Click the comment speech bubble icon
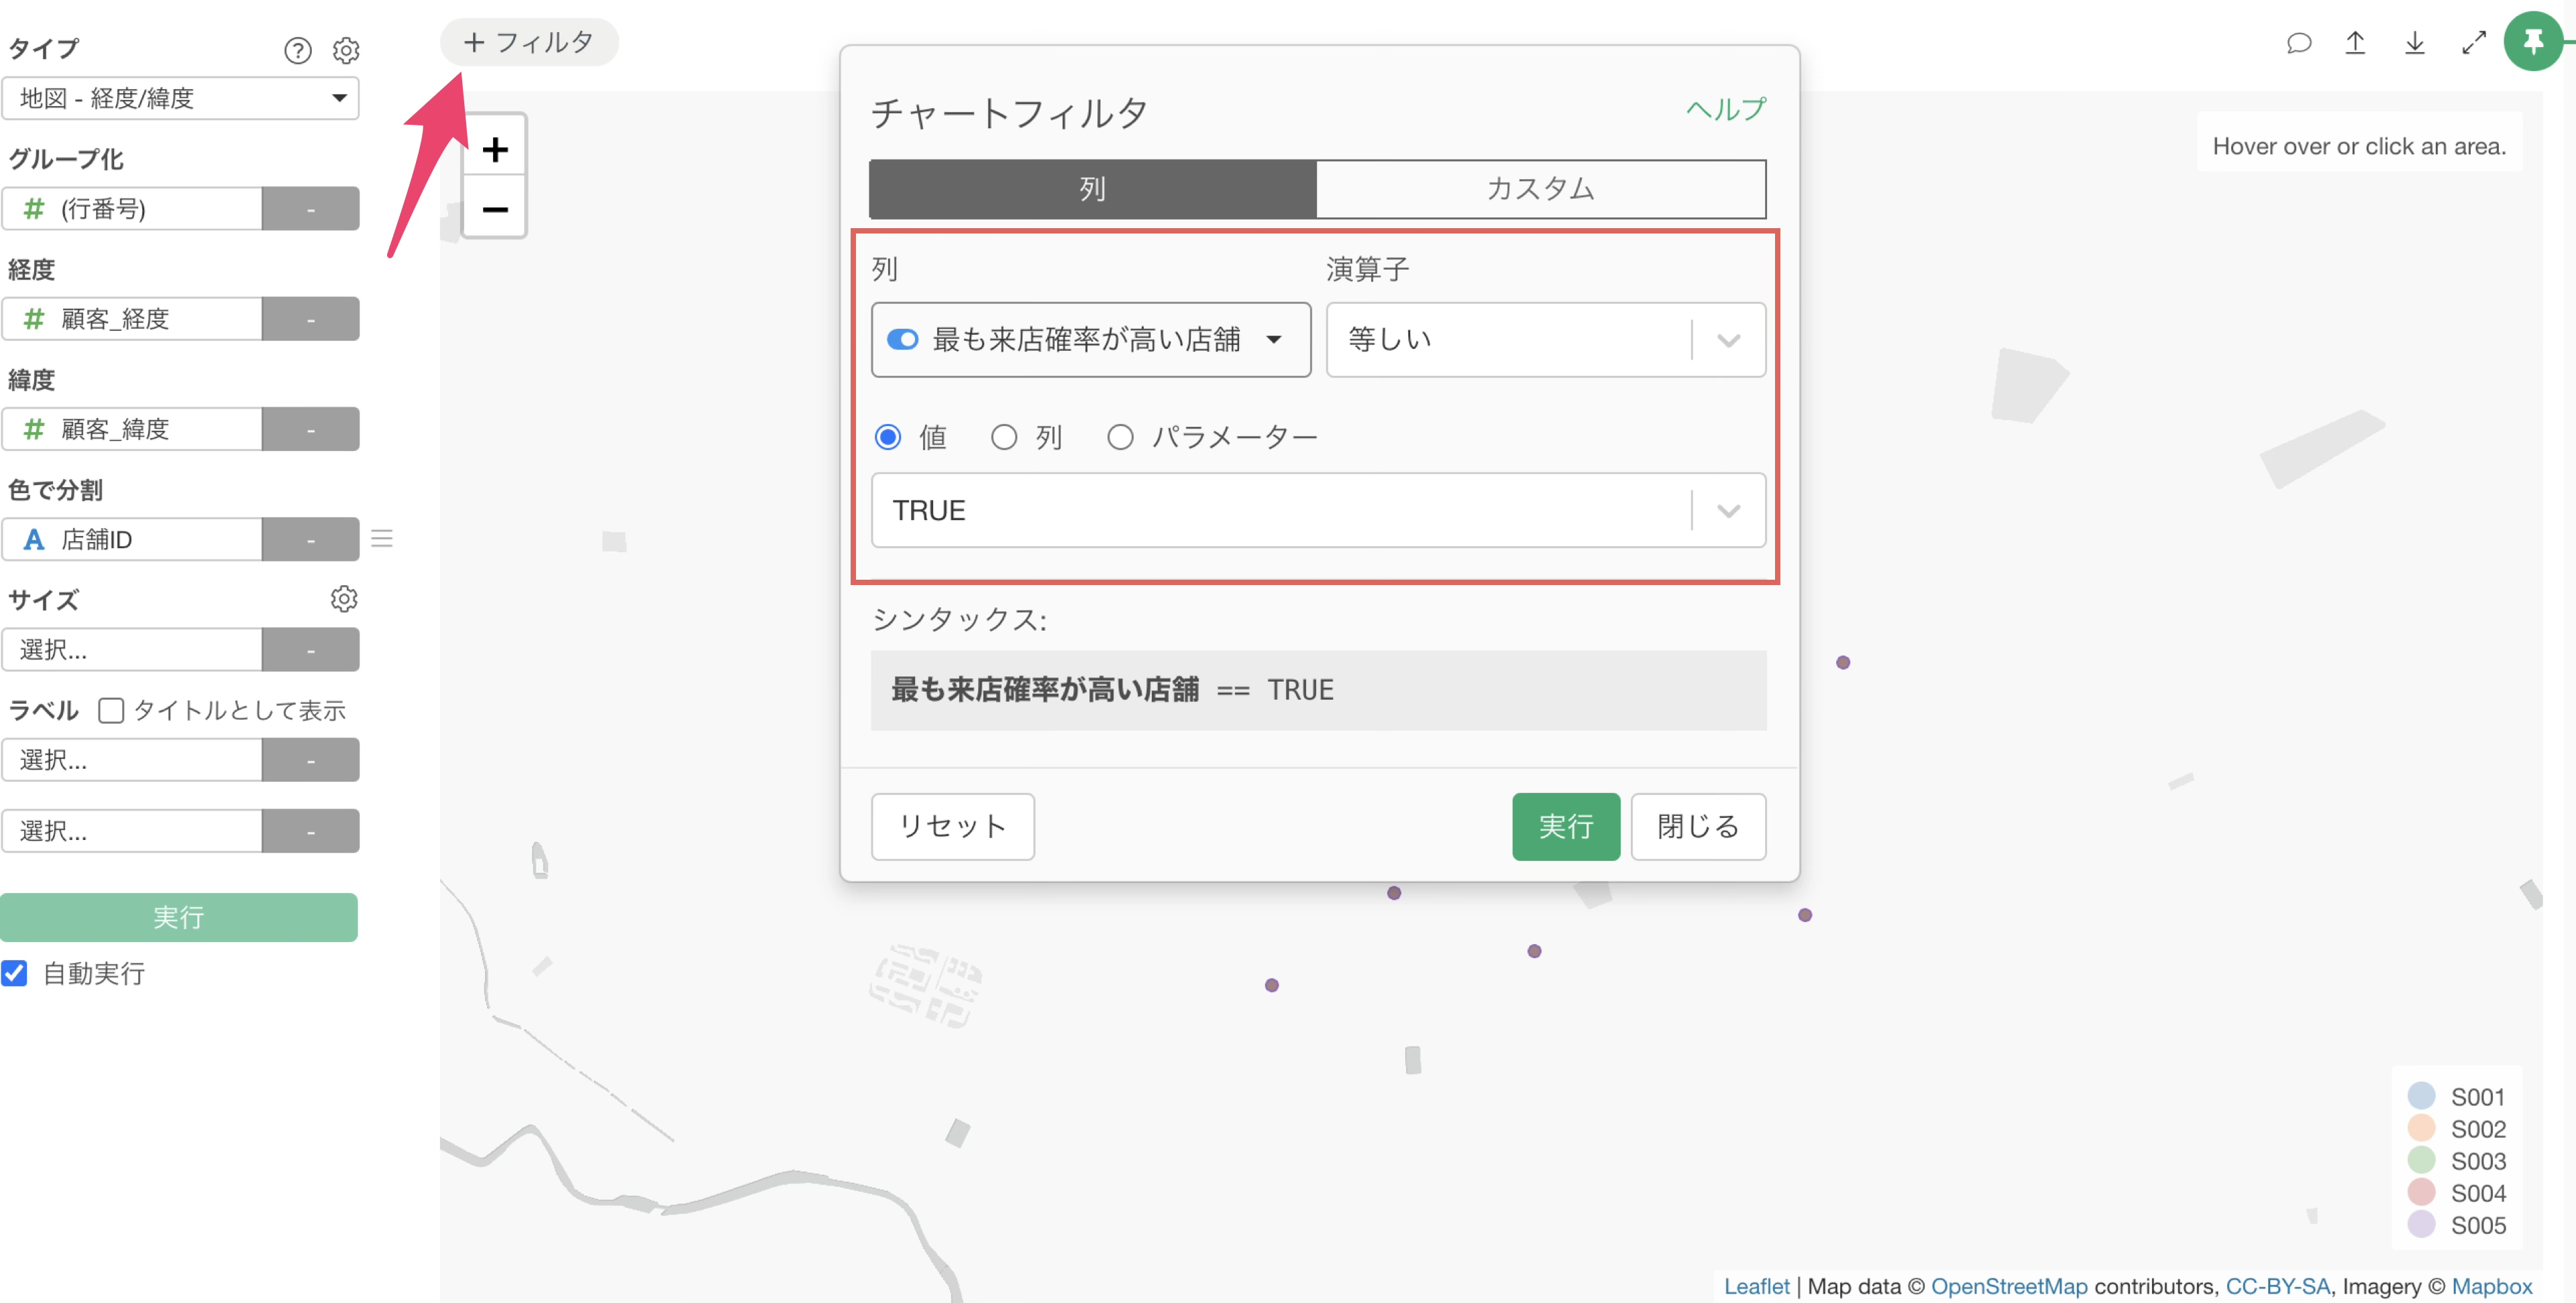Viewport: 2576px width, 1303px height. point(2298,43)
